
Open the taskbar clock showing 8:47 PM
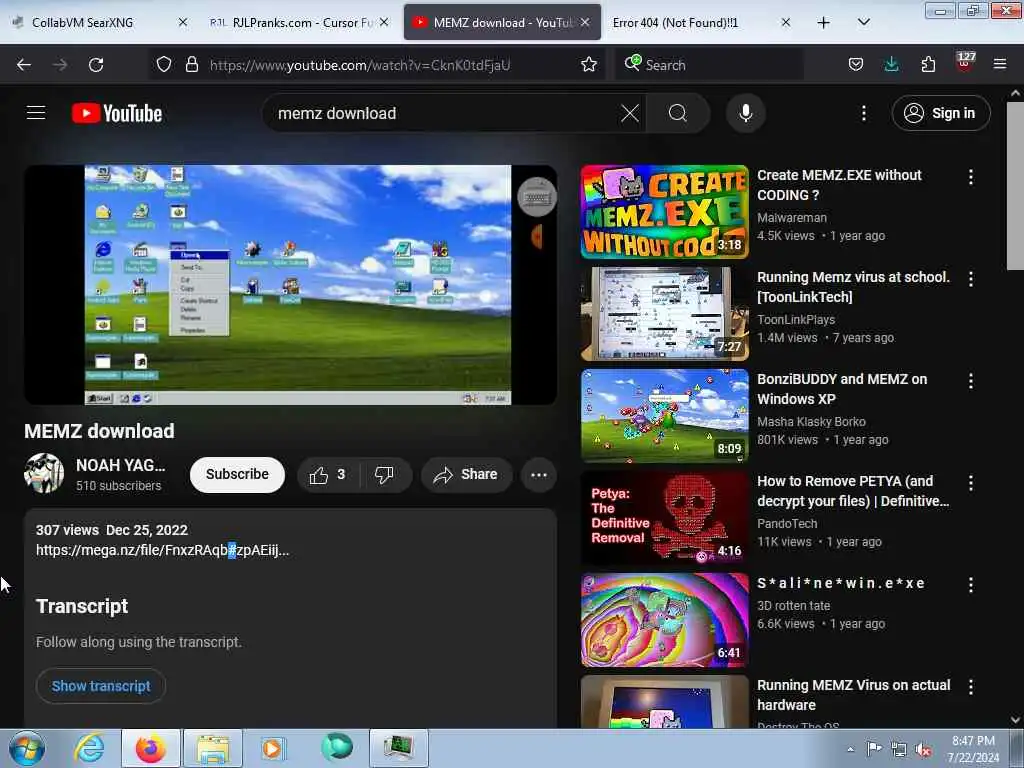pos(973,749)
